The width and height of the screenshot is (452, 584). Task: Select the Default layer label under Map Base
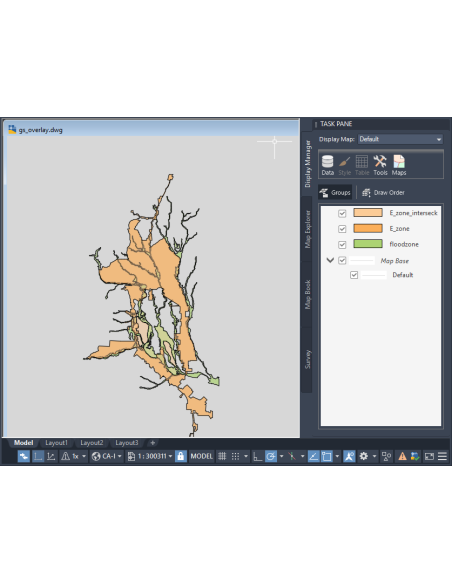pos(402,275)
